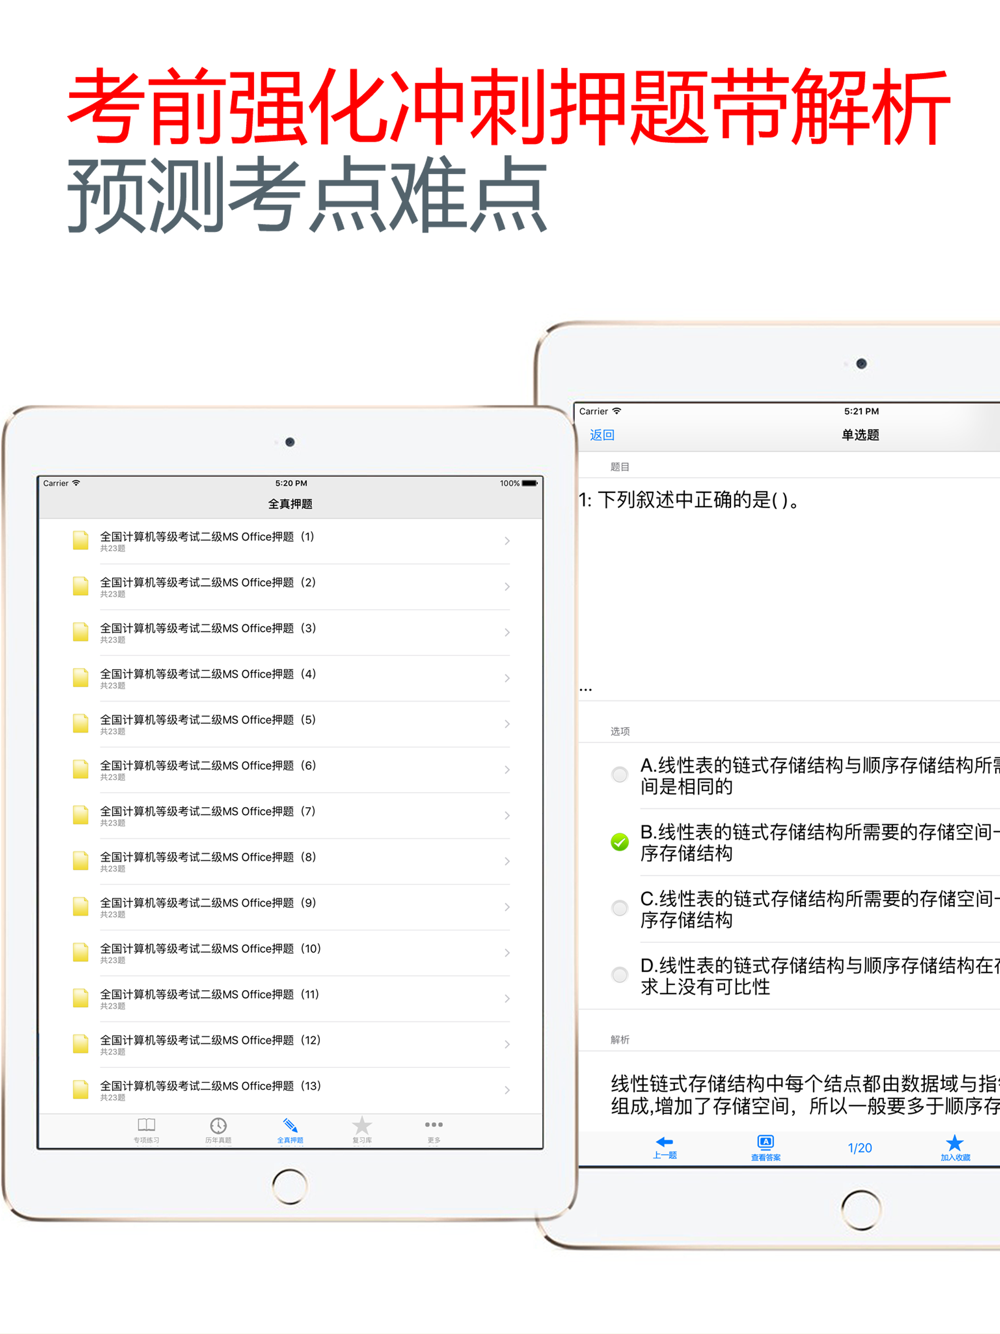
Task: Click the question text 下列叙述中正确的是
Action: (x=689, y=500)
